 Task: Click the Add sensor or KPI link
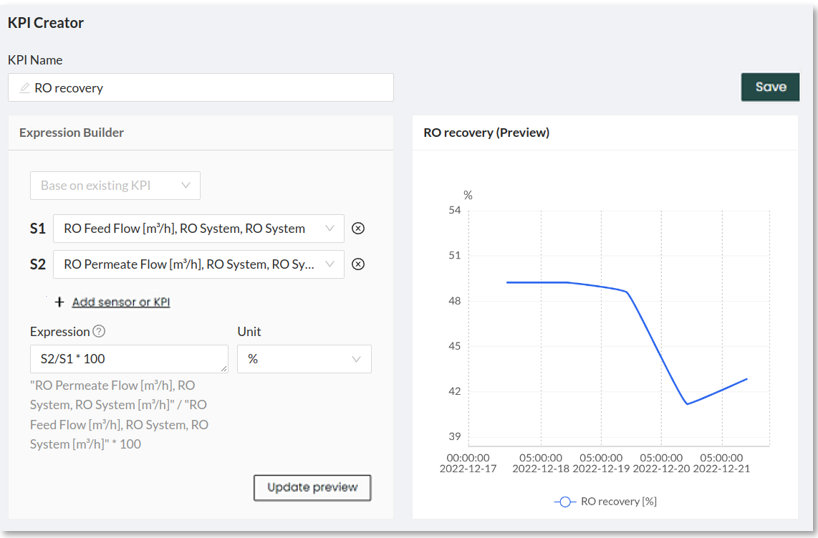pyautogui.click(x=120, y=302)
